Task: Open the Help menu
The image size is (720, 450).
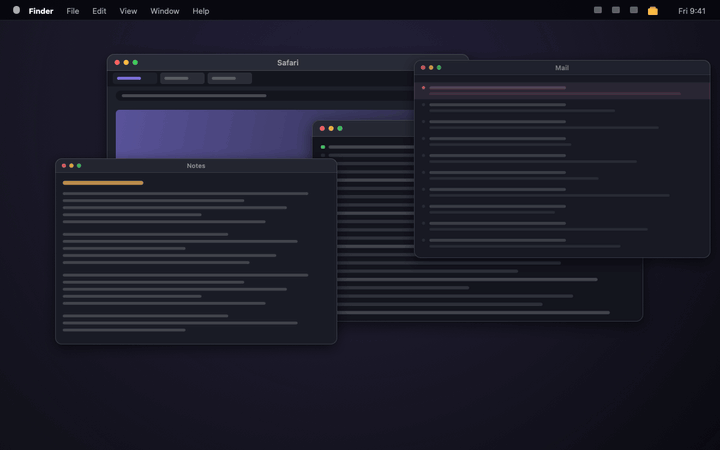Action: 201,11
